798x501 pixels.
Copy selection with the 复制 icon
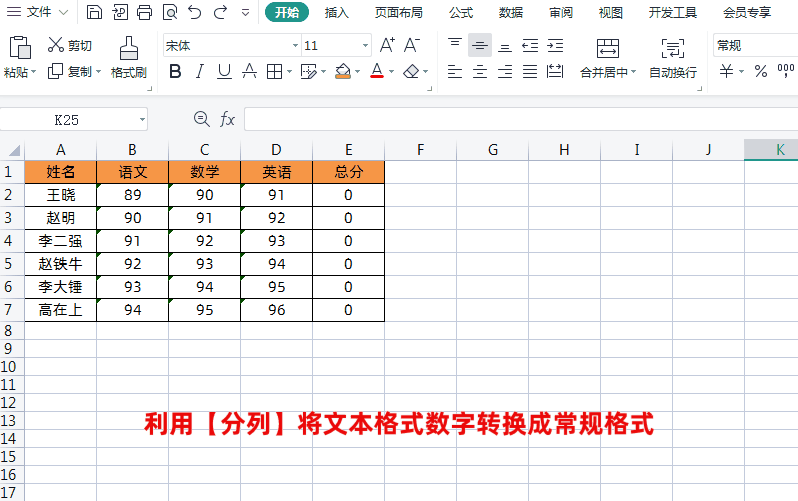(x=55, y=71)
